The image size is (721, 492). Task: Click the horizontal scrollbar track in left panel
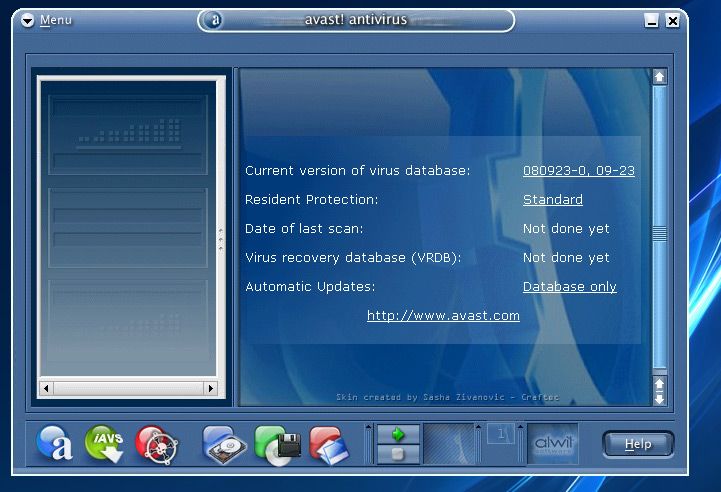128,389
